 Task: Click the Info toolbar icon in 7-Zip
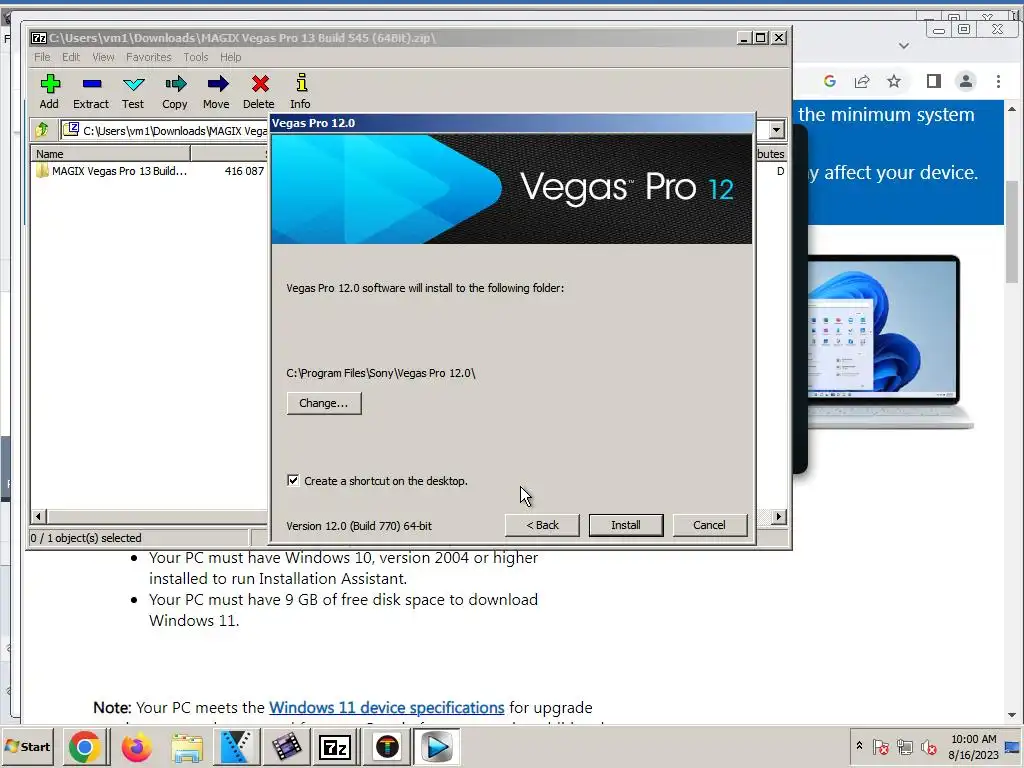coord(300,91)
